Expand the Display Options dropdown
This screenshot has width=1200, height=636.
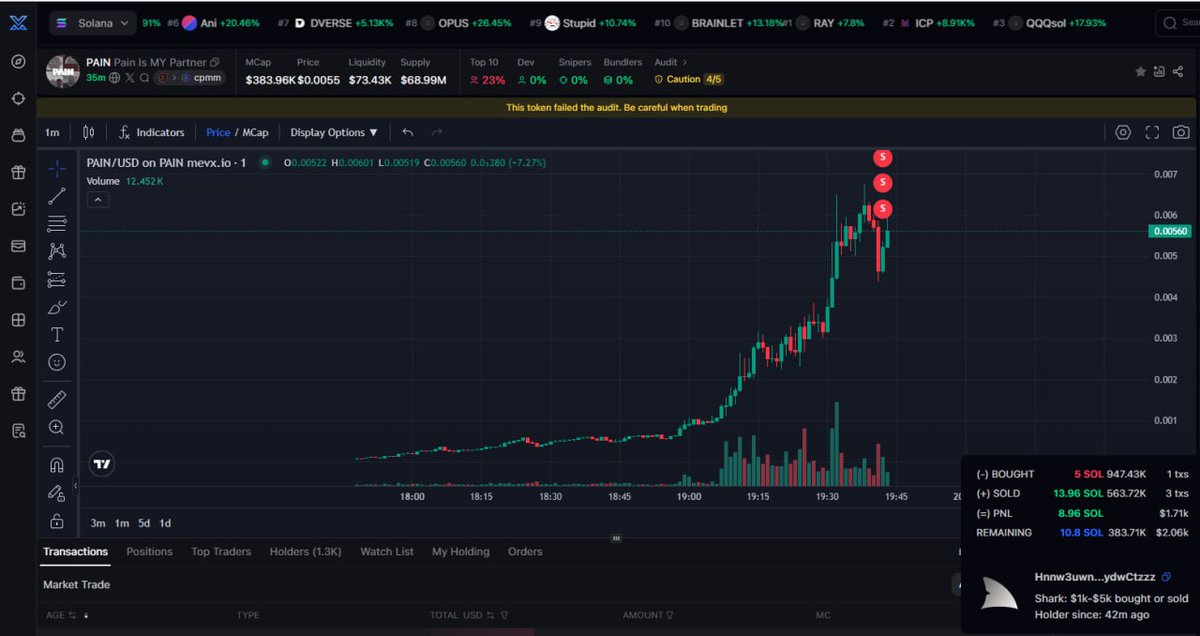click(334, 132)
